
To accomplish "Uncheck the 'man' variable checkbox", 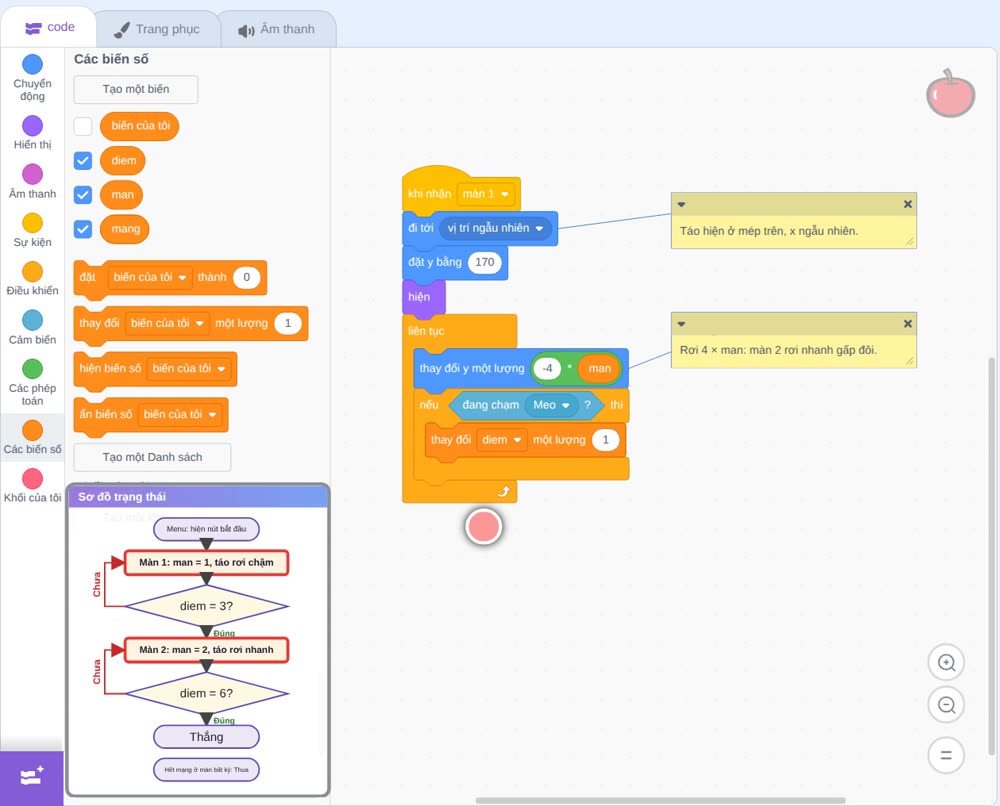I will click(x=83, y=194).
